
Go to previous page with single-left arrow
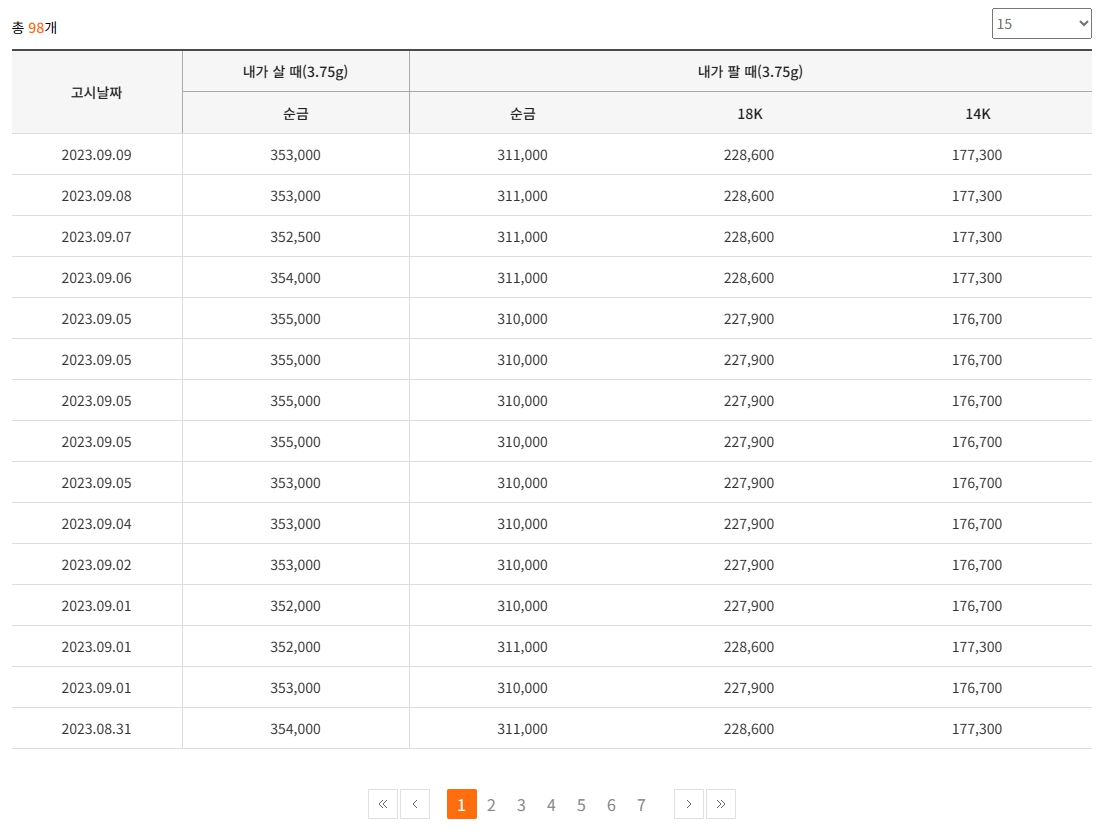pyautogui.click(x=415, y=804)
